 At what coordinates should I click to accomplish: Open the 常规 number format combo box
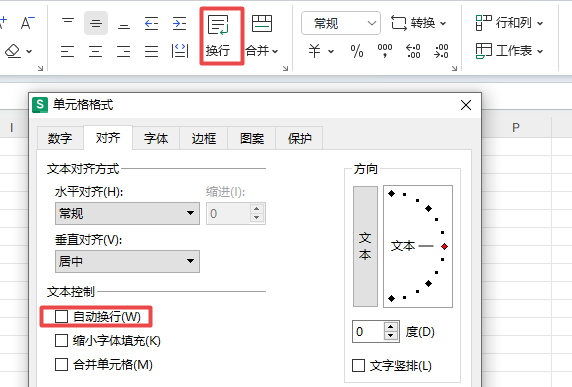point(341,23)
